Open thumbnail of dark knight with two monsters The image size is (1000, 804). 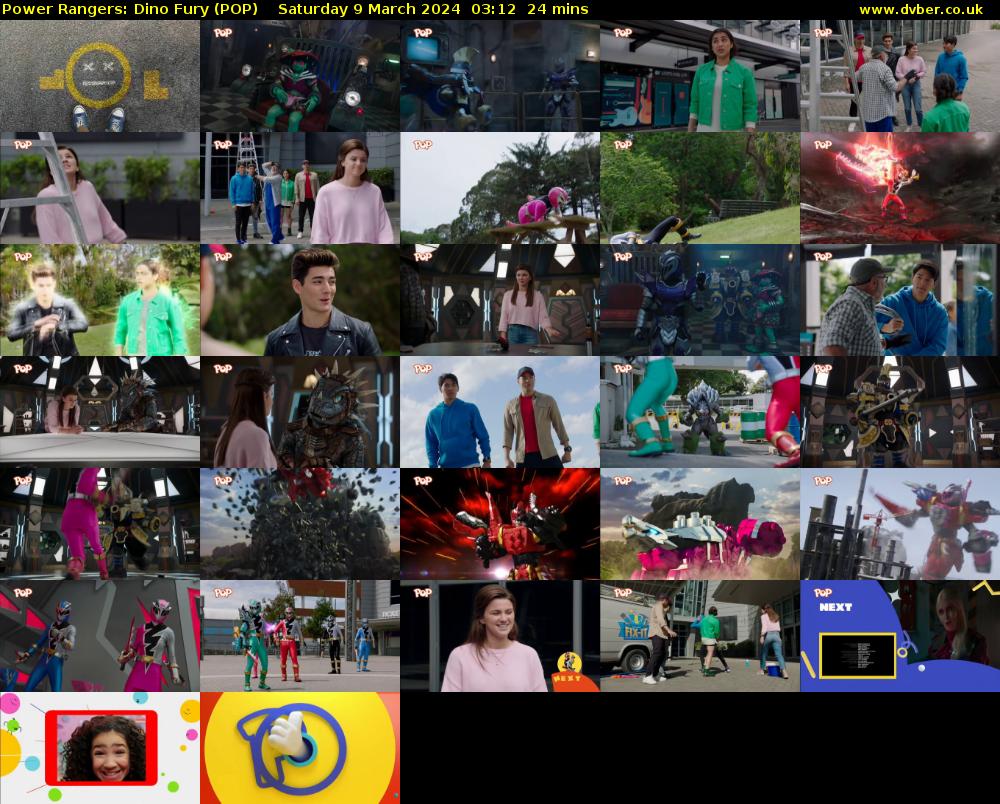700,300
